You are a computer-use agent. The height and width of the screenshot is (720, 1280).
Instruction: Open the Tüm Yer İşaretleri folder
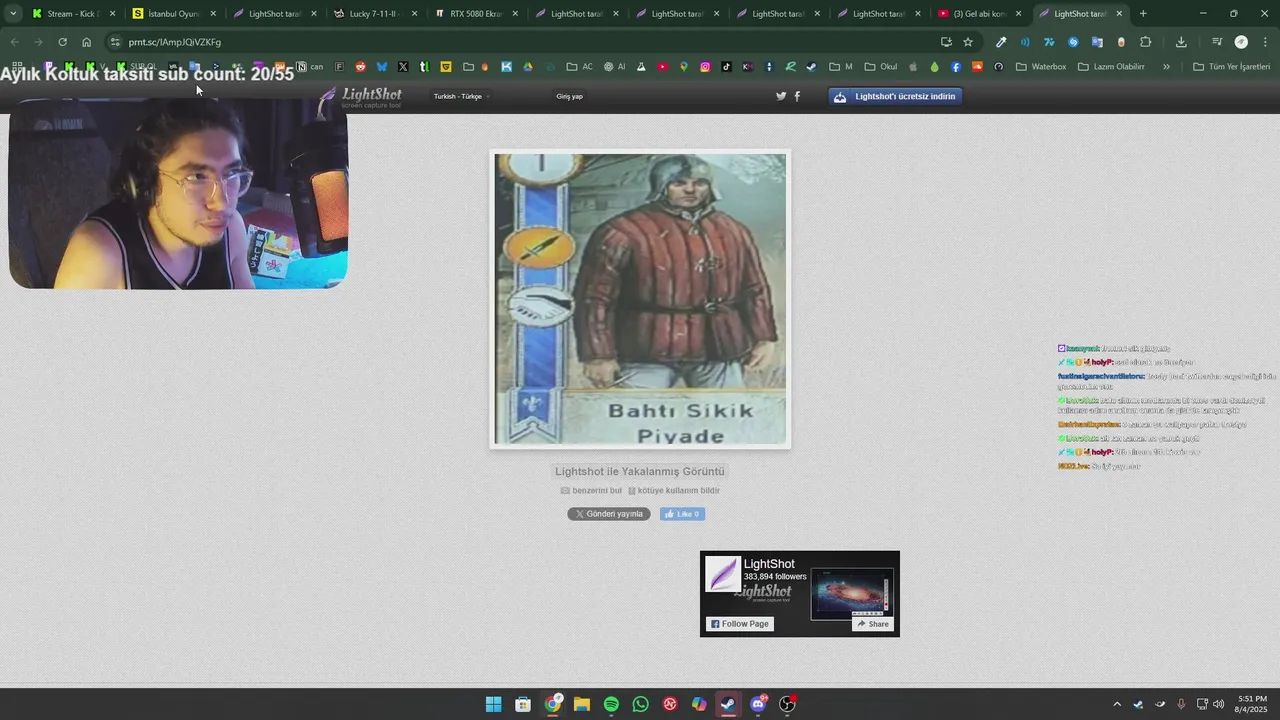pos(1233,67)
